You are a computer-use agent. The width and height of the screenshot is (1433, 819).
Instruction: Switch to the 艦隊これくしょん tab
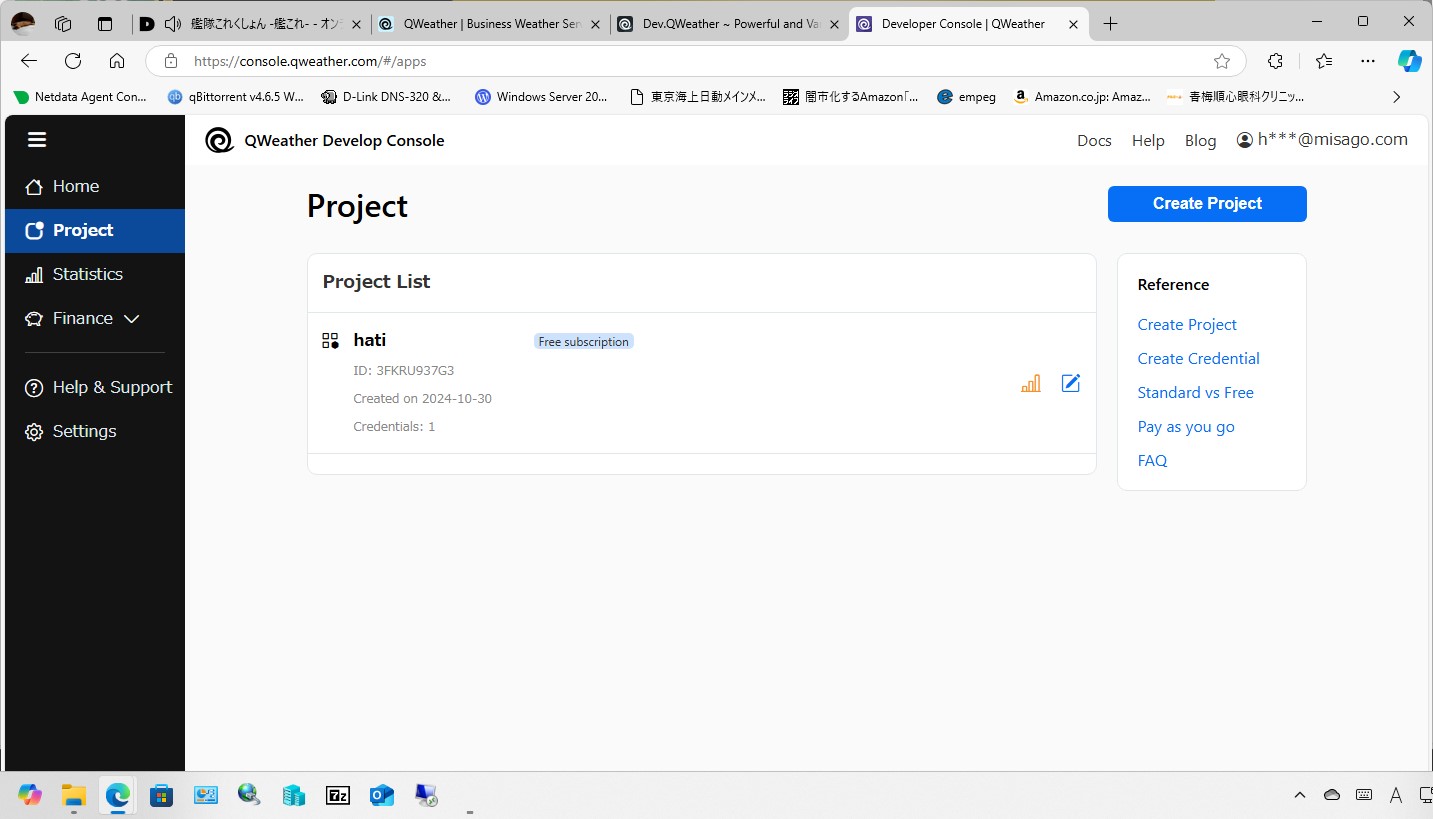[x=250, y=24]
